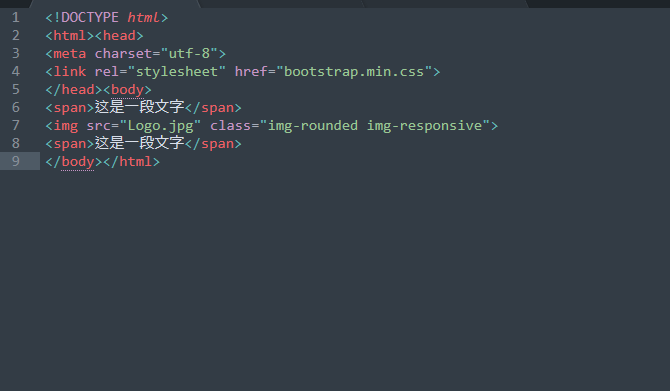The height and width of the screenshot is (391, 670).
Task: Click the charset attribute
Action: [123, 53]
